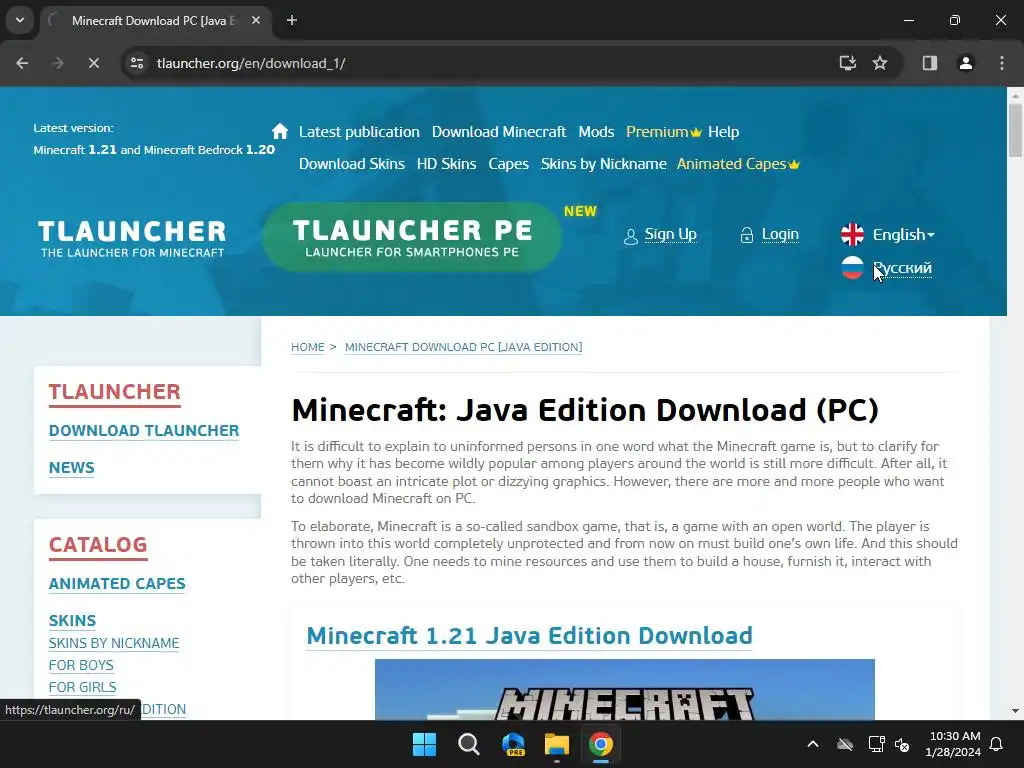Stop loading the page
This screenshot has width=1024, height=768.
(x=93, y=63)
